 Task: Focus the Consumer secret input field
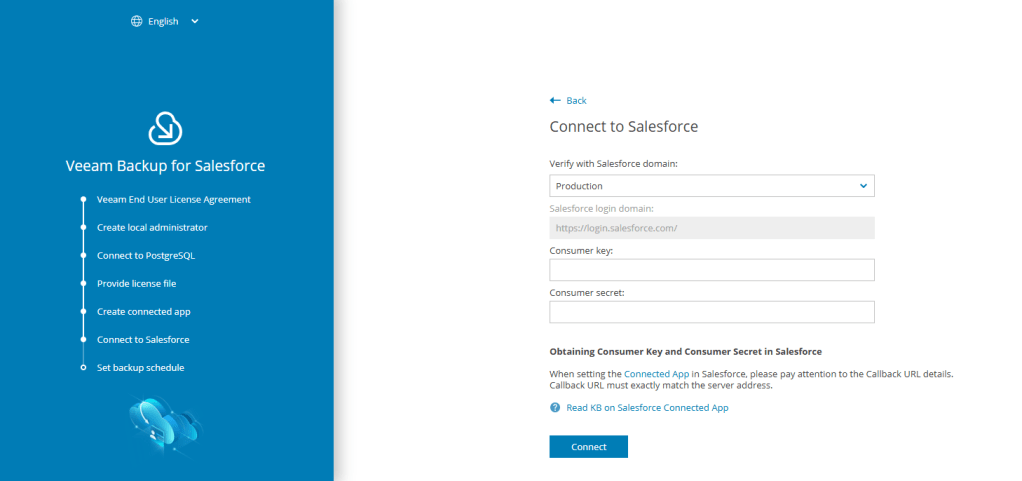click(x=711, y=312)
